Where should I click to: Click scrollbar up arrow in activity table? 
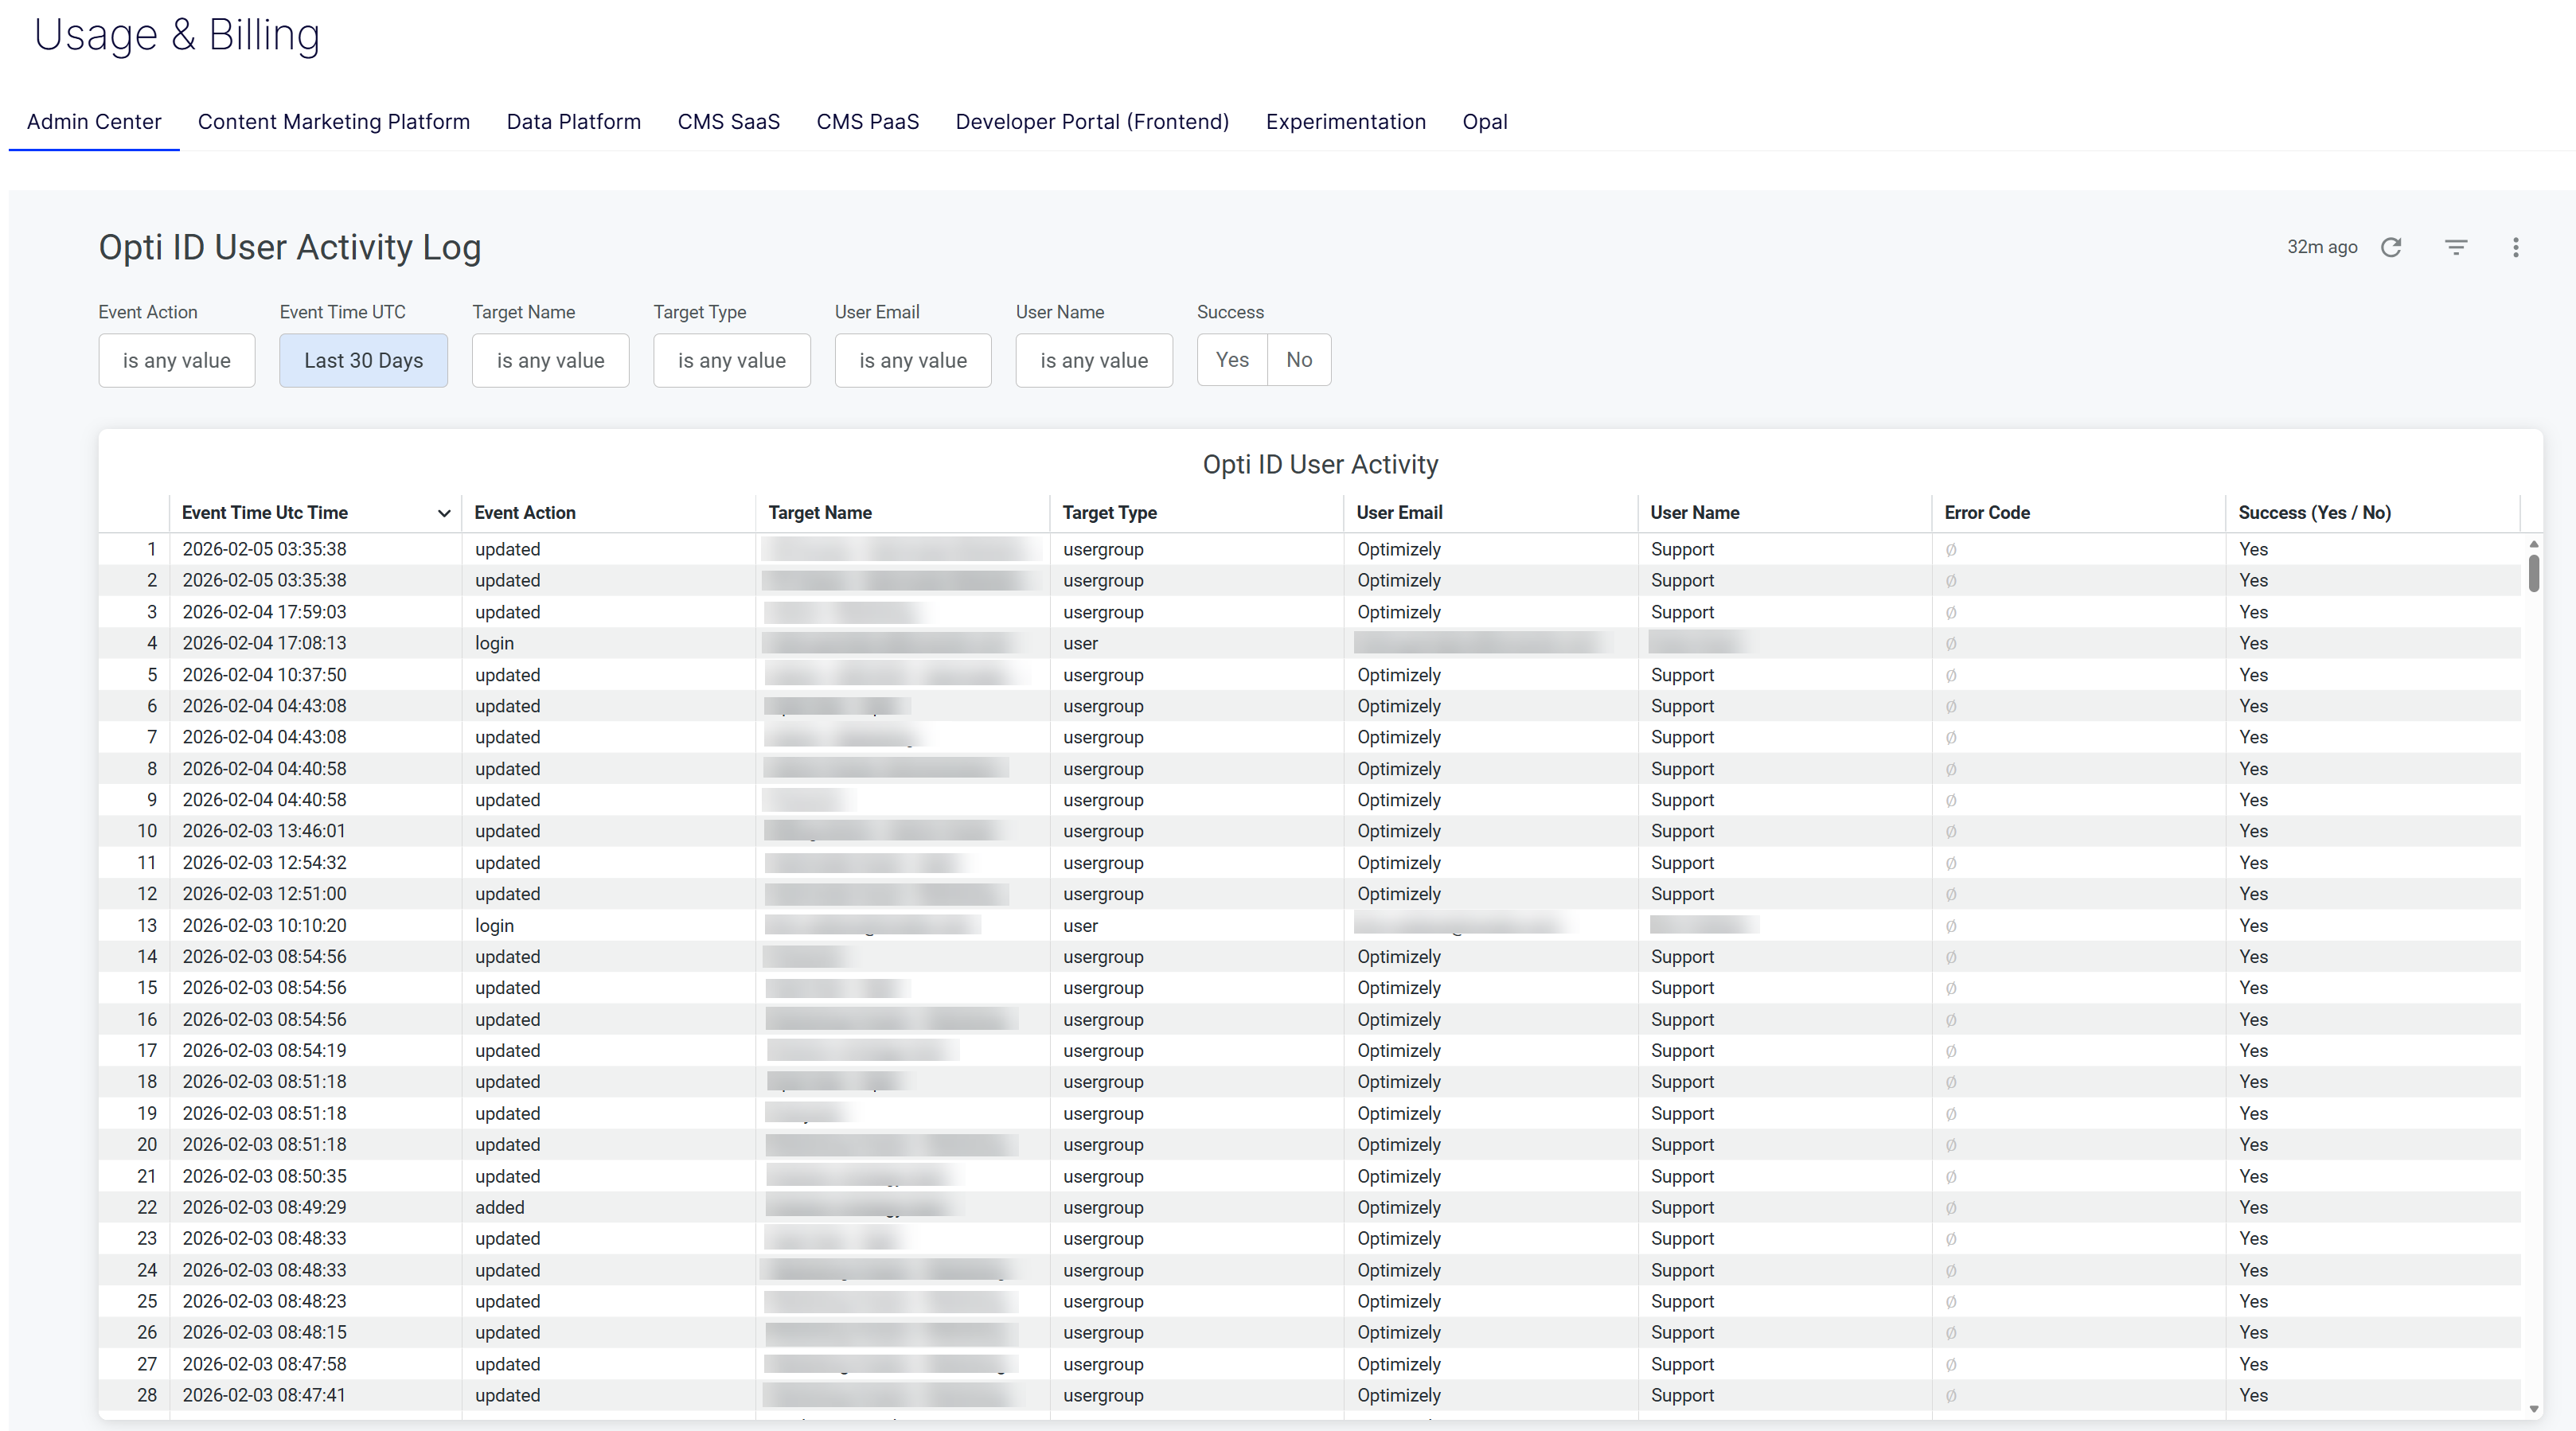click(x=2533, y=544)
